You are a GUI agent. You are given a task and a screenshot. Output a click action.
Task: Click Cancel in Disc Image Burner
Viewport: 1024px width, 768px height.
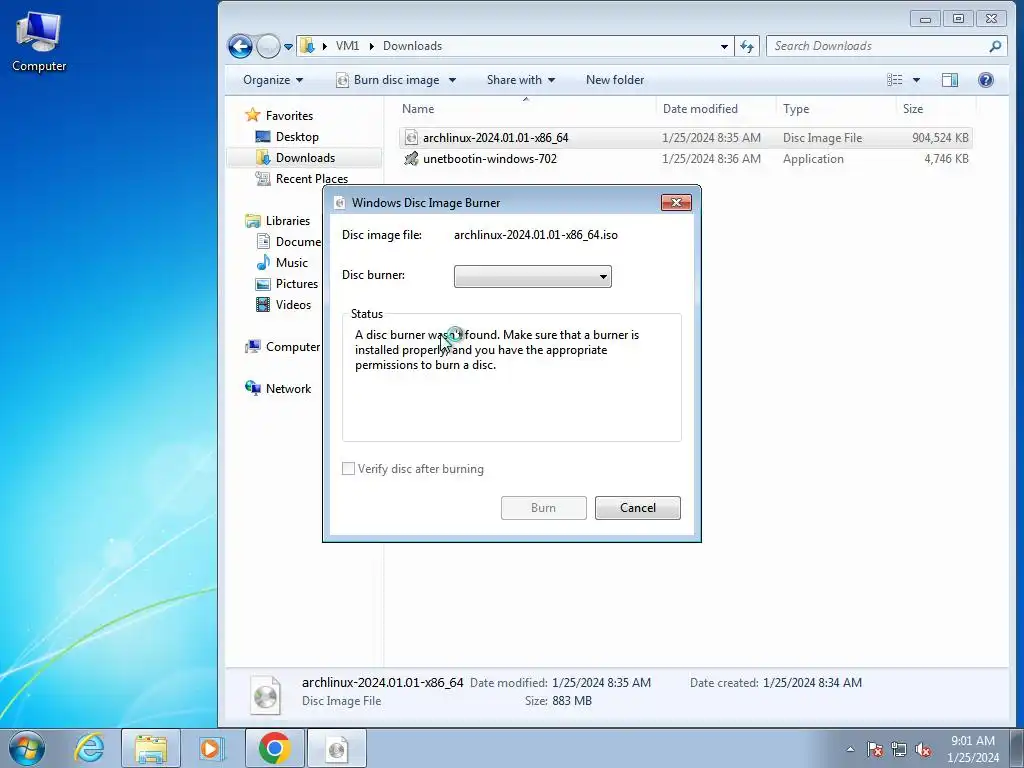[637, 508]
